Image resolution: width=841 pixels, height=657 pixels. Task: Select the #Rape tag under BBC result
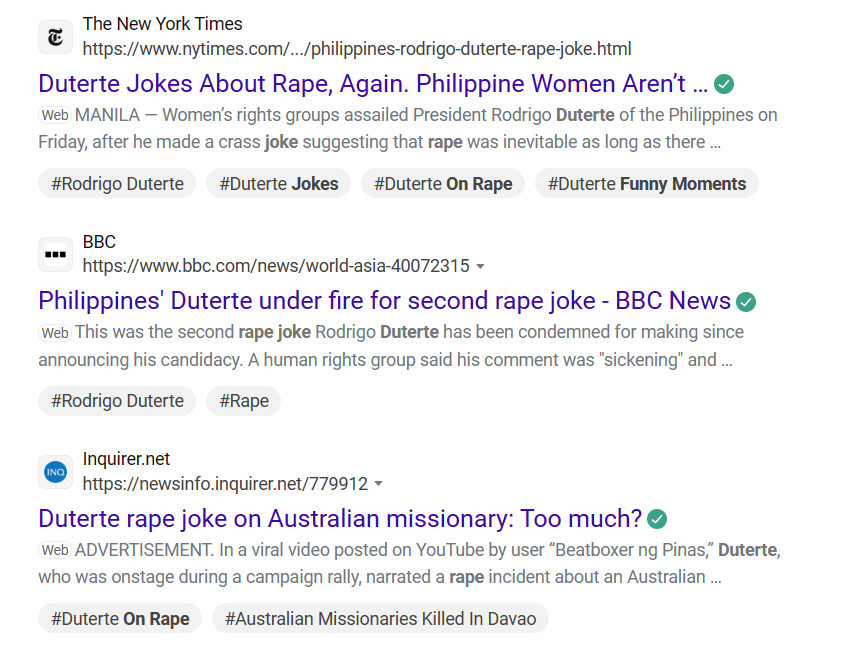pyautogui.click(x=244, y=401)
